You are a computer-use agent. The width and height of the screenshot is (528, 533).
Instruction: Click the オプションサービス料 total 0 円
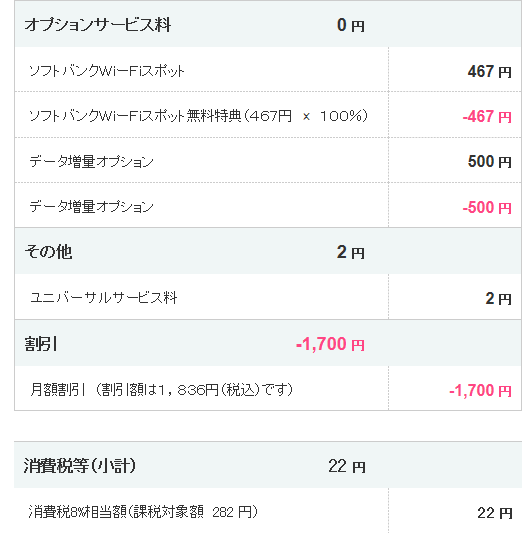pos(351,25)
